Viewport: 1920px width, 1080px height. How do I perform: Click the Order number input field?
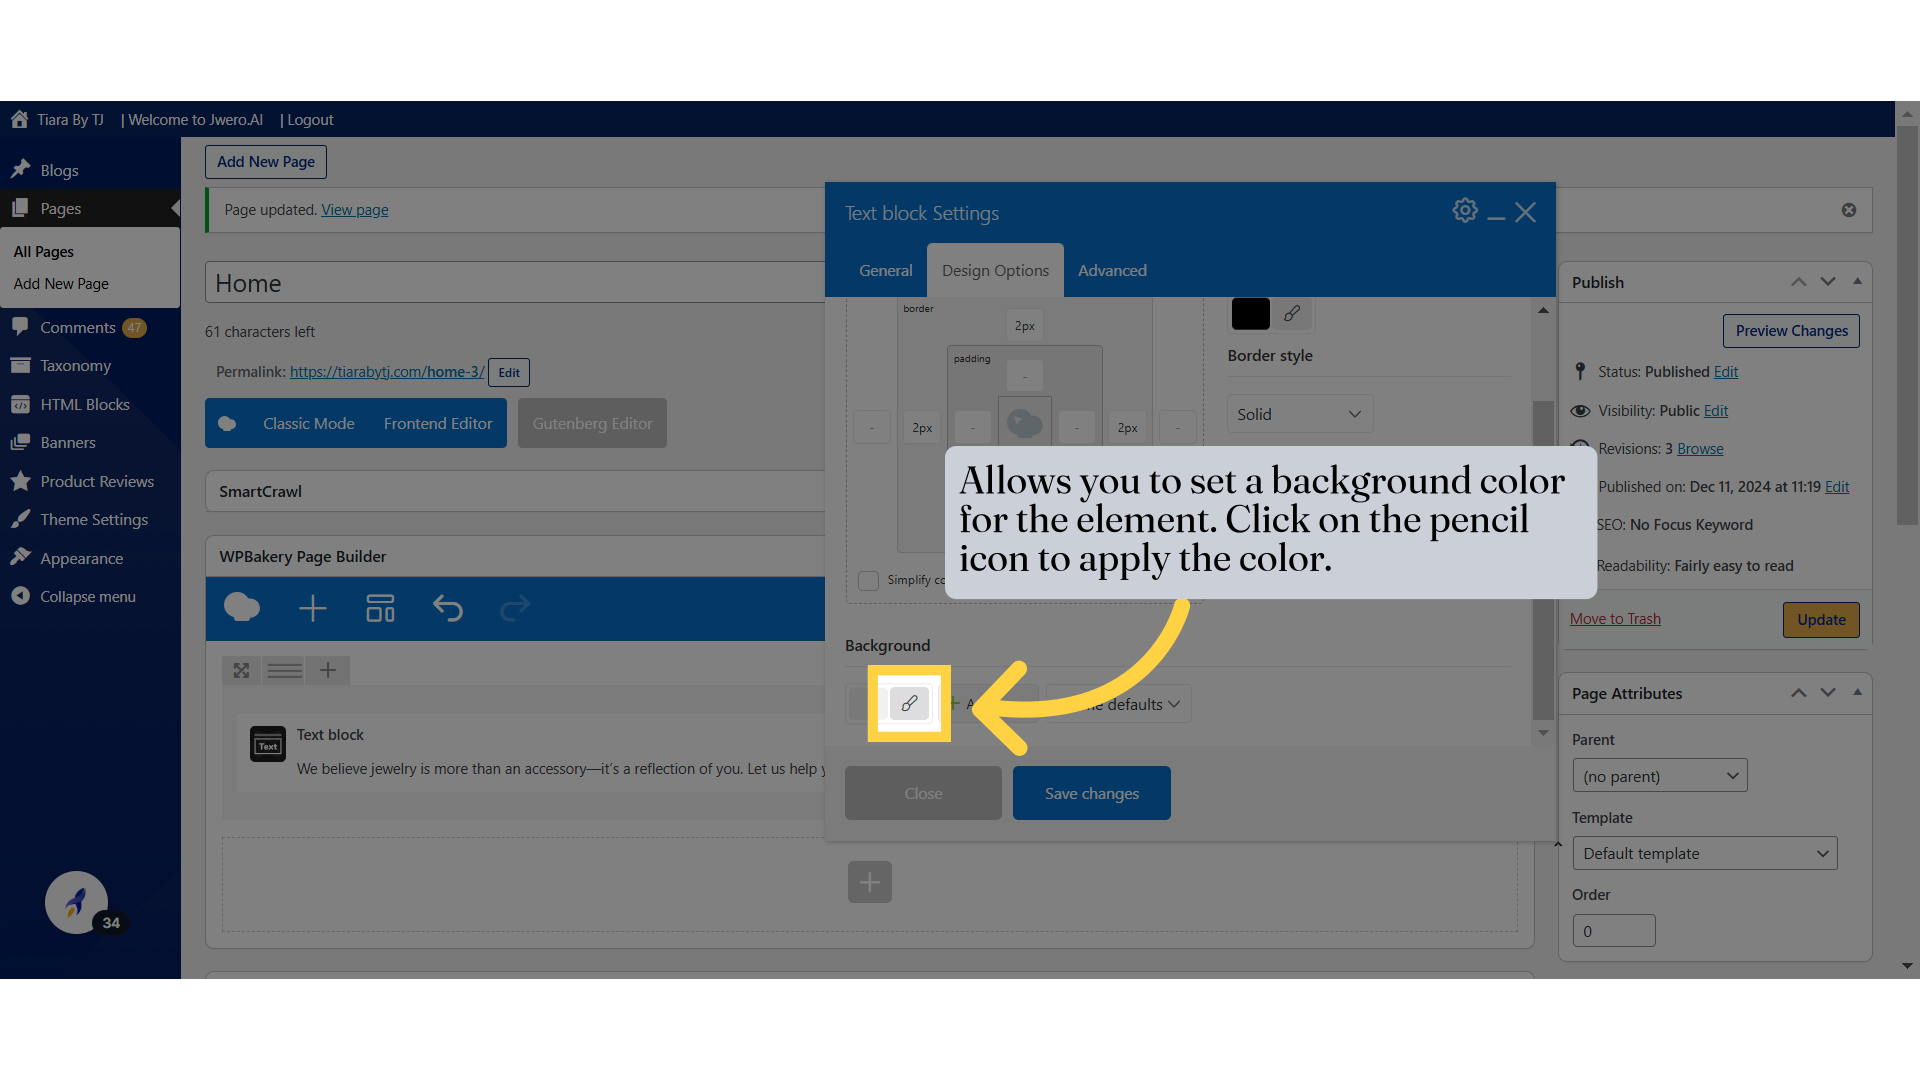coord(1613,931)
